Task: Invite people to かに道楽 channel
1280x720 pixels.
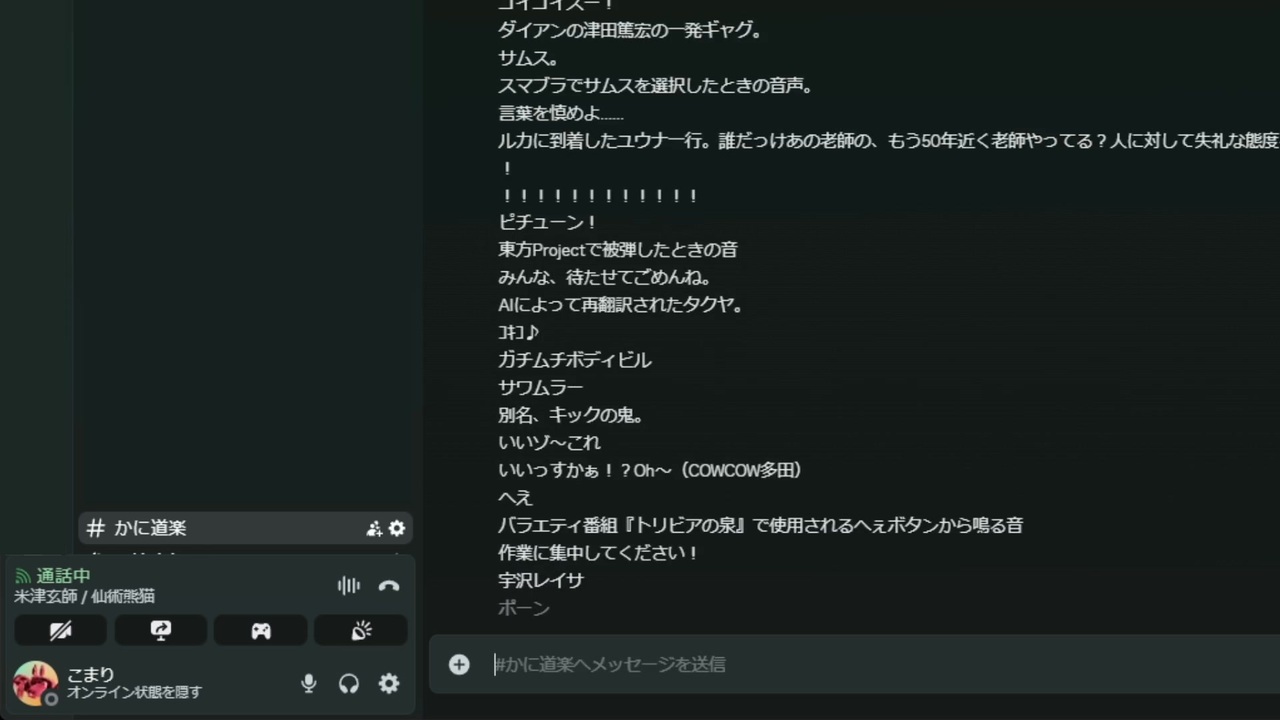Action: coord(374,528)
